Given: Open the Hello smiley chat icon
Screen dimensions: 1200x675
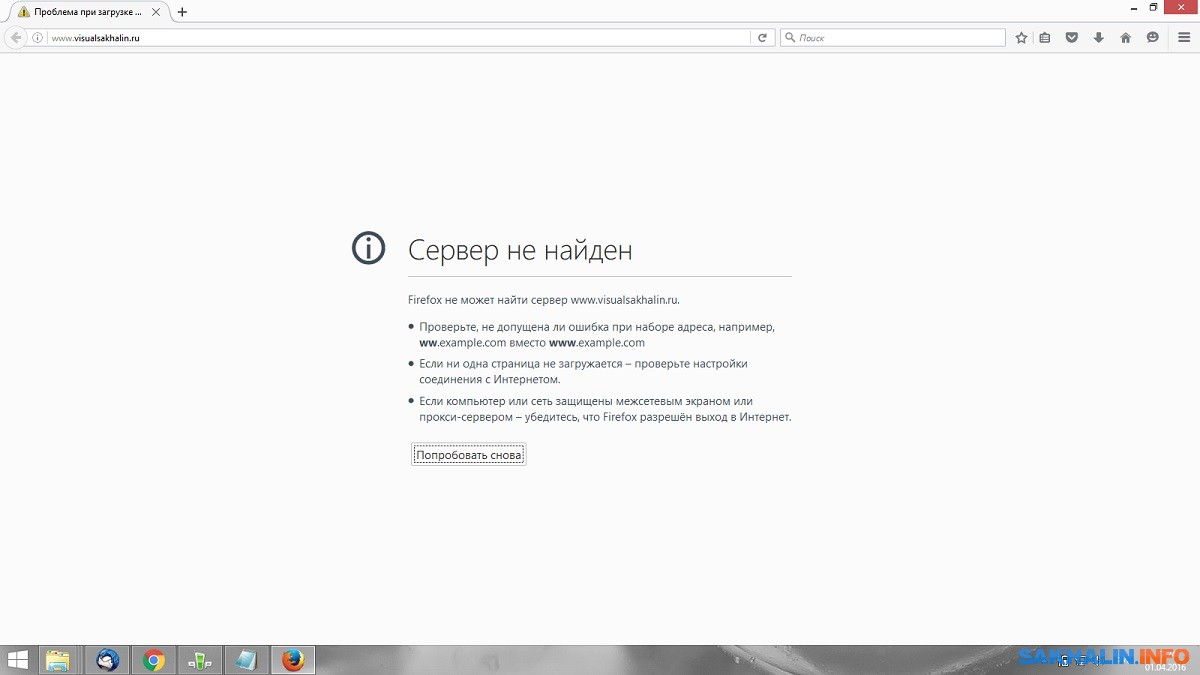Looking at the screenshot, I should 1153,38.
